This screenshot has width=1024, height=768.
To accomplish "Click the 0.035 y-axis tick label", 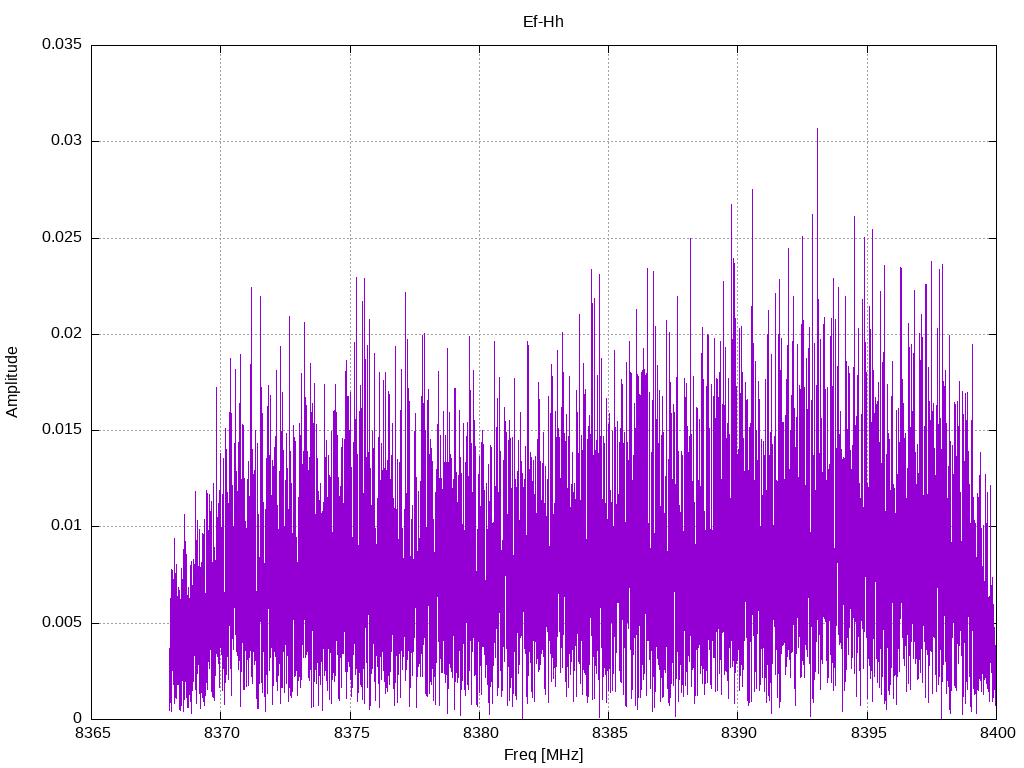I will [62, 44].
